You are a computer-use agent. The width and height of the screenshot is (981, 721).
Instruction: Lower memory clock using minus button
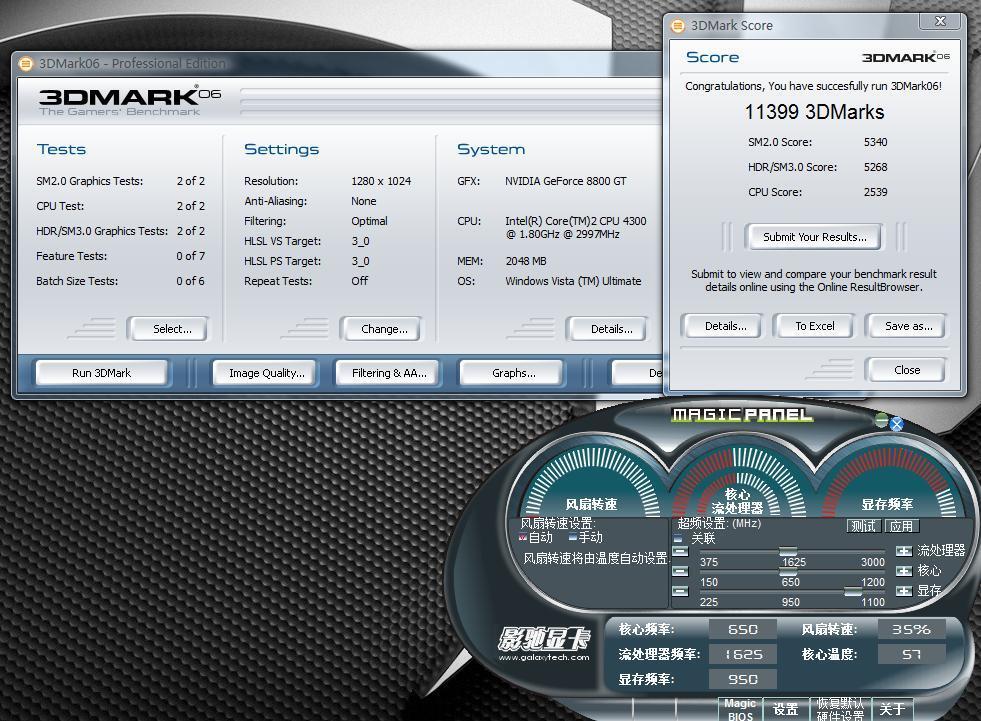(x=680, y=591)
